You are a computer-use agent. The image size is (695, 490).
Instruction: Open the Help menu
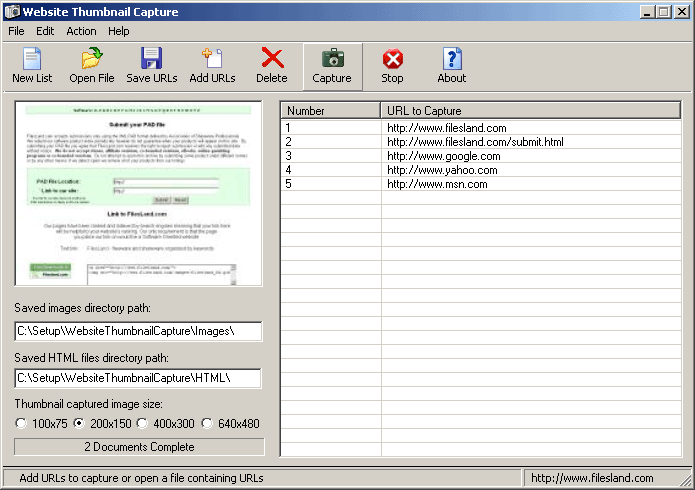[118, 31]
